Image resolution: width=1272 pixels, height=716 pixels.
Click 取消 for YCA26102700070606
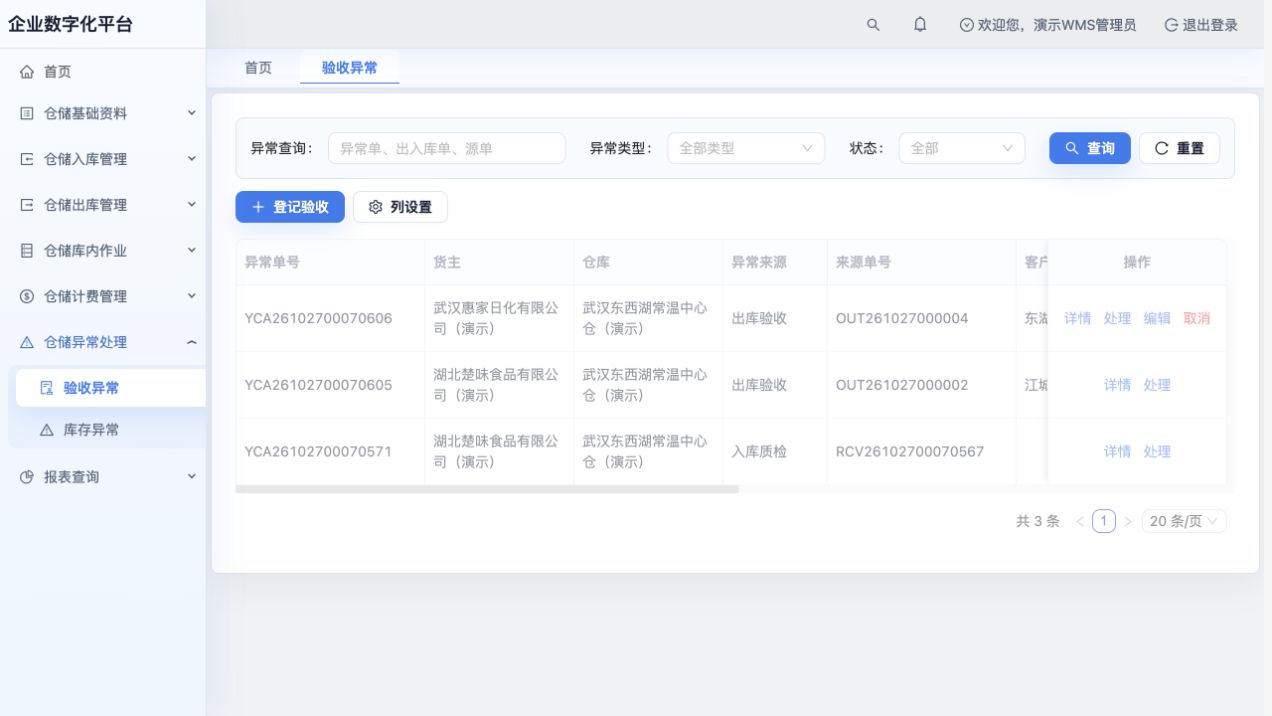coord(1197,318)
